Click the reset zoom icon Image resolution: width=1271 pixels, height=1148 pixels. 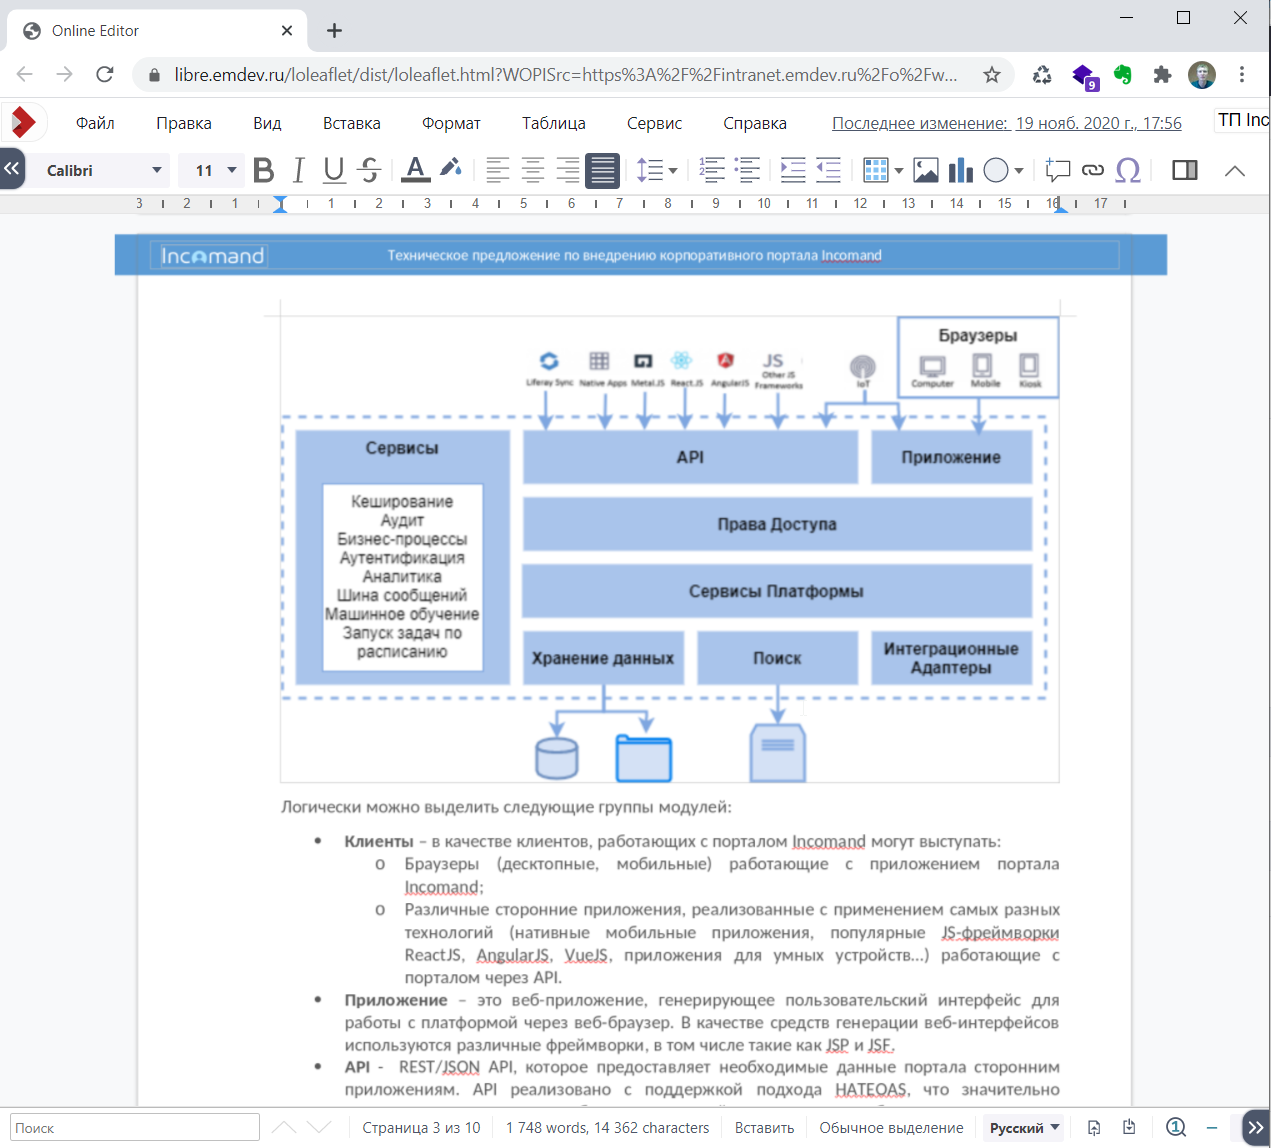click(x=1176, y=1128)
